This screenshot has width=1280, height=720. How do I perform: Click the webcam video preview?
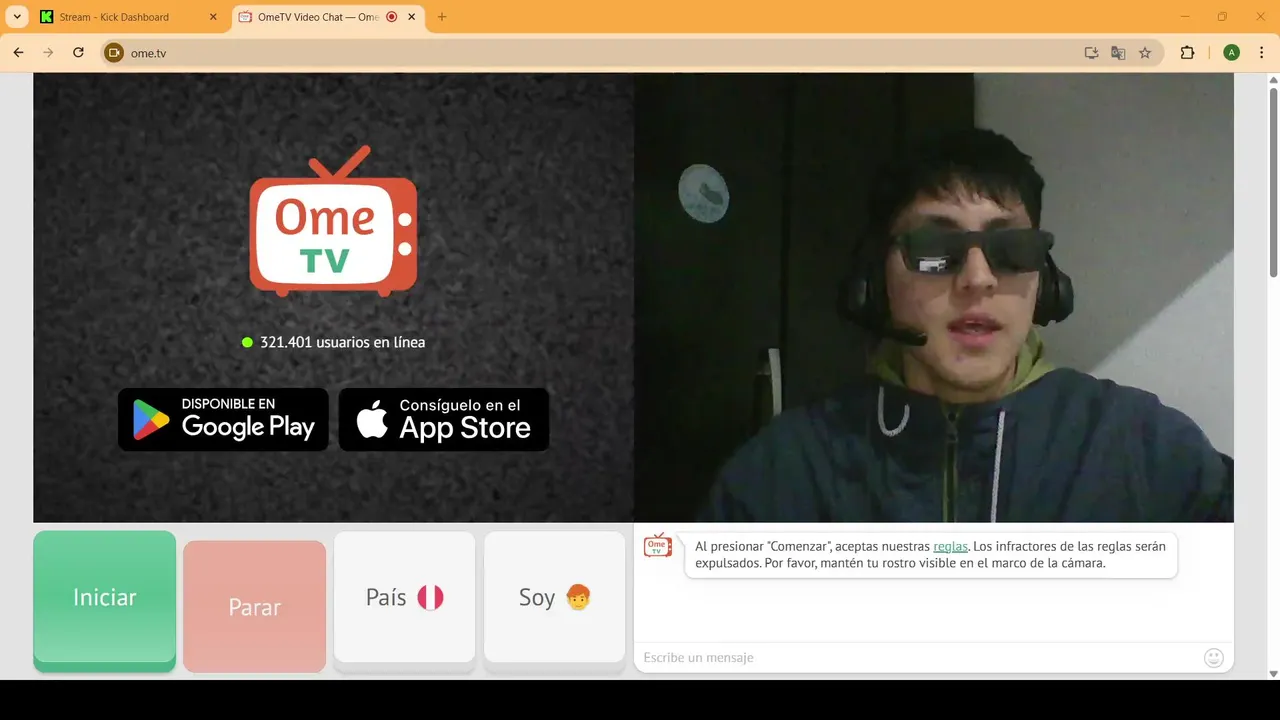pos(934,297)
